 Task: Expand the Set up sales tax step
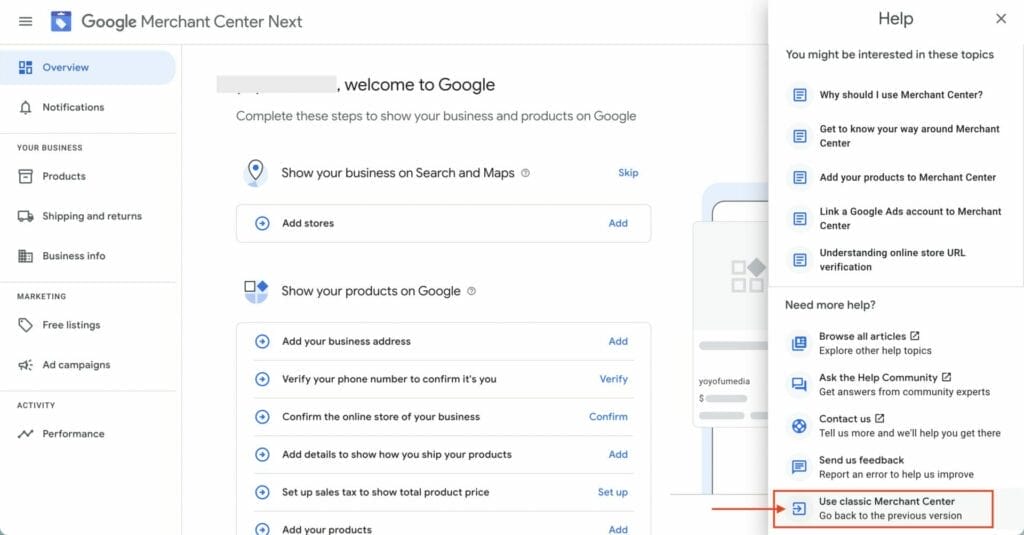pyautogui.click(x=263, y=492)
